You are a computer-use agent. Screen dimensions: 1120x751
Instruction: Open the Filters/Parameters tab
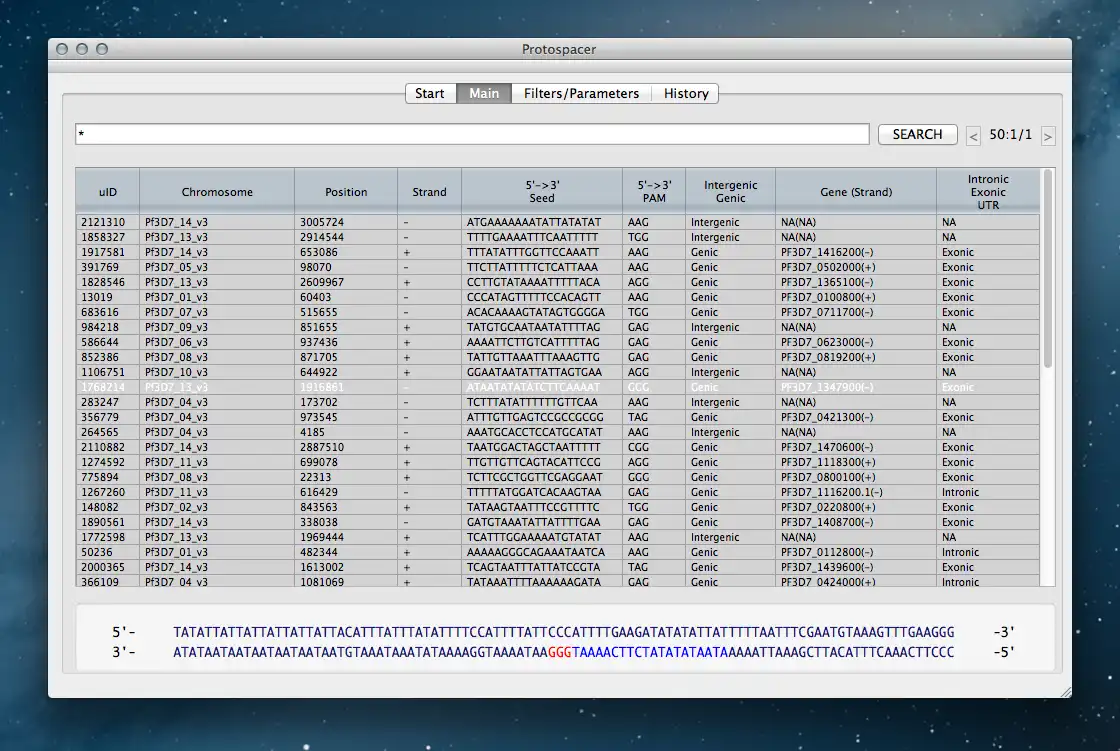tap(581, 94)
